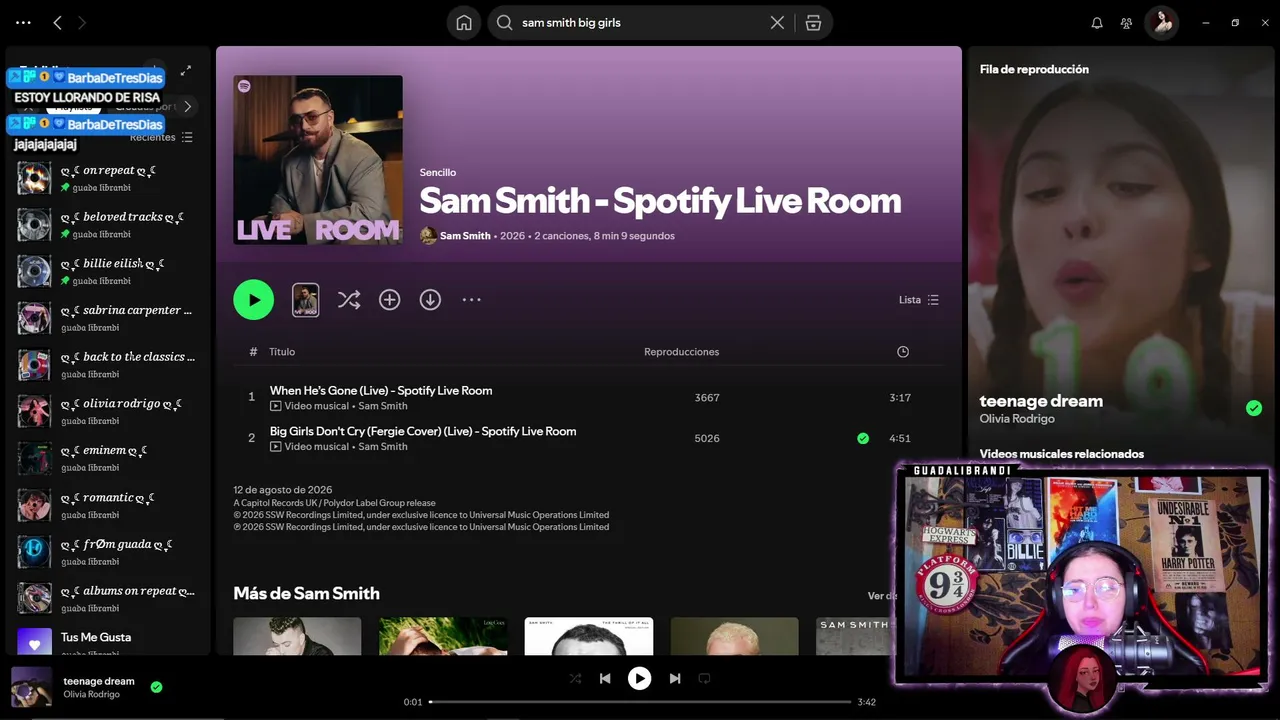The height and width of the screenshot is (720, 1280).
Task: Open the 'beloved tracks' playlist
Action: (x=108, y=225)
